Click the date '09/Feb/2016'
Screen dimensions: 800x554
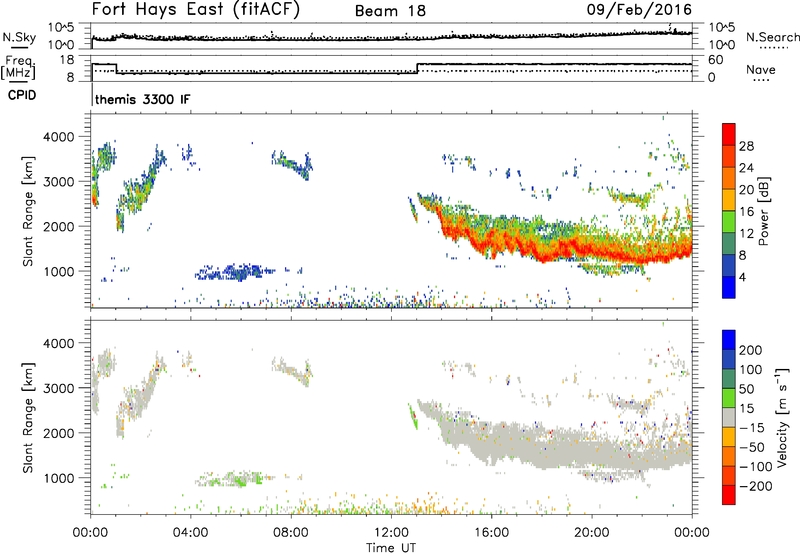pos(639,9)
